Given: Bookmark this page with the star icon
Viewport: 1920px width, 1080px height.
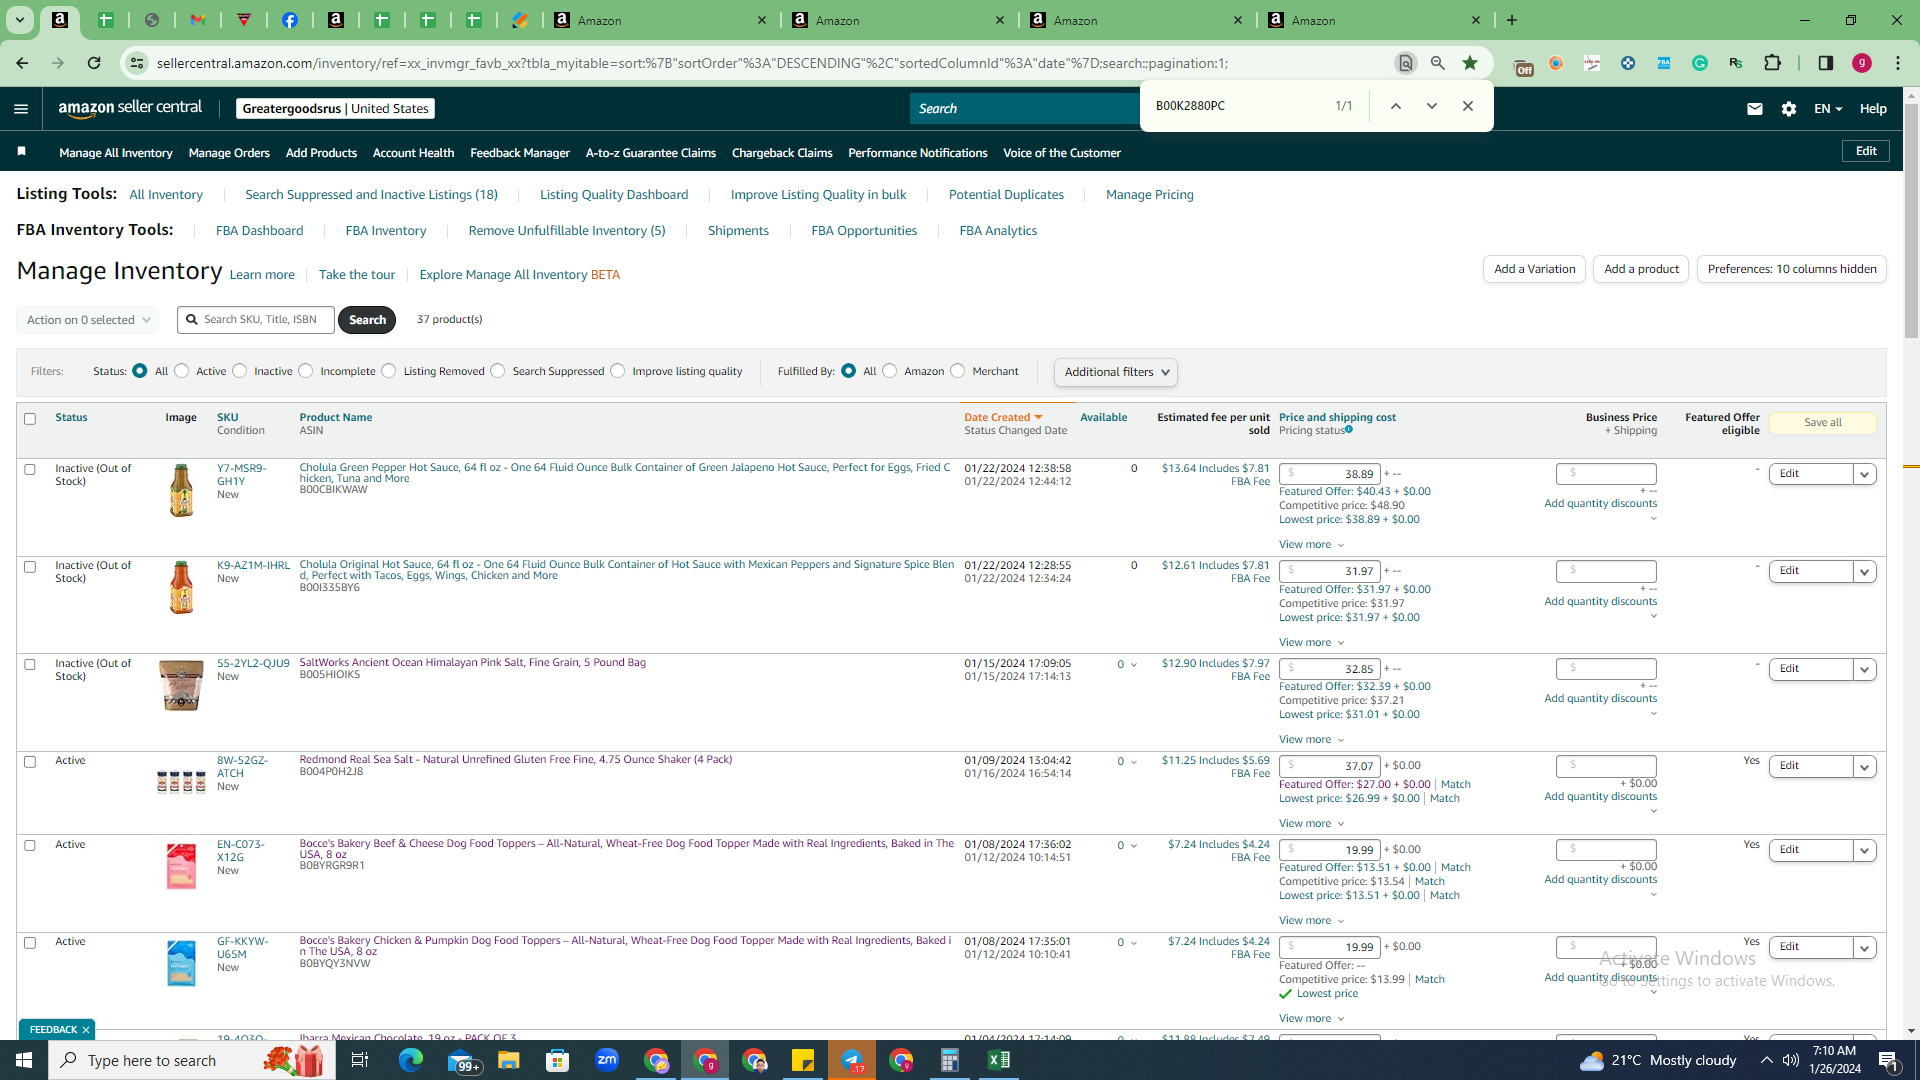Looking at the screenshot, I should (x=1470, y=63).
